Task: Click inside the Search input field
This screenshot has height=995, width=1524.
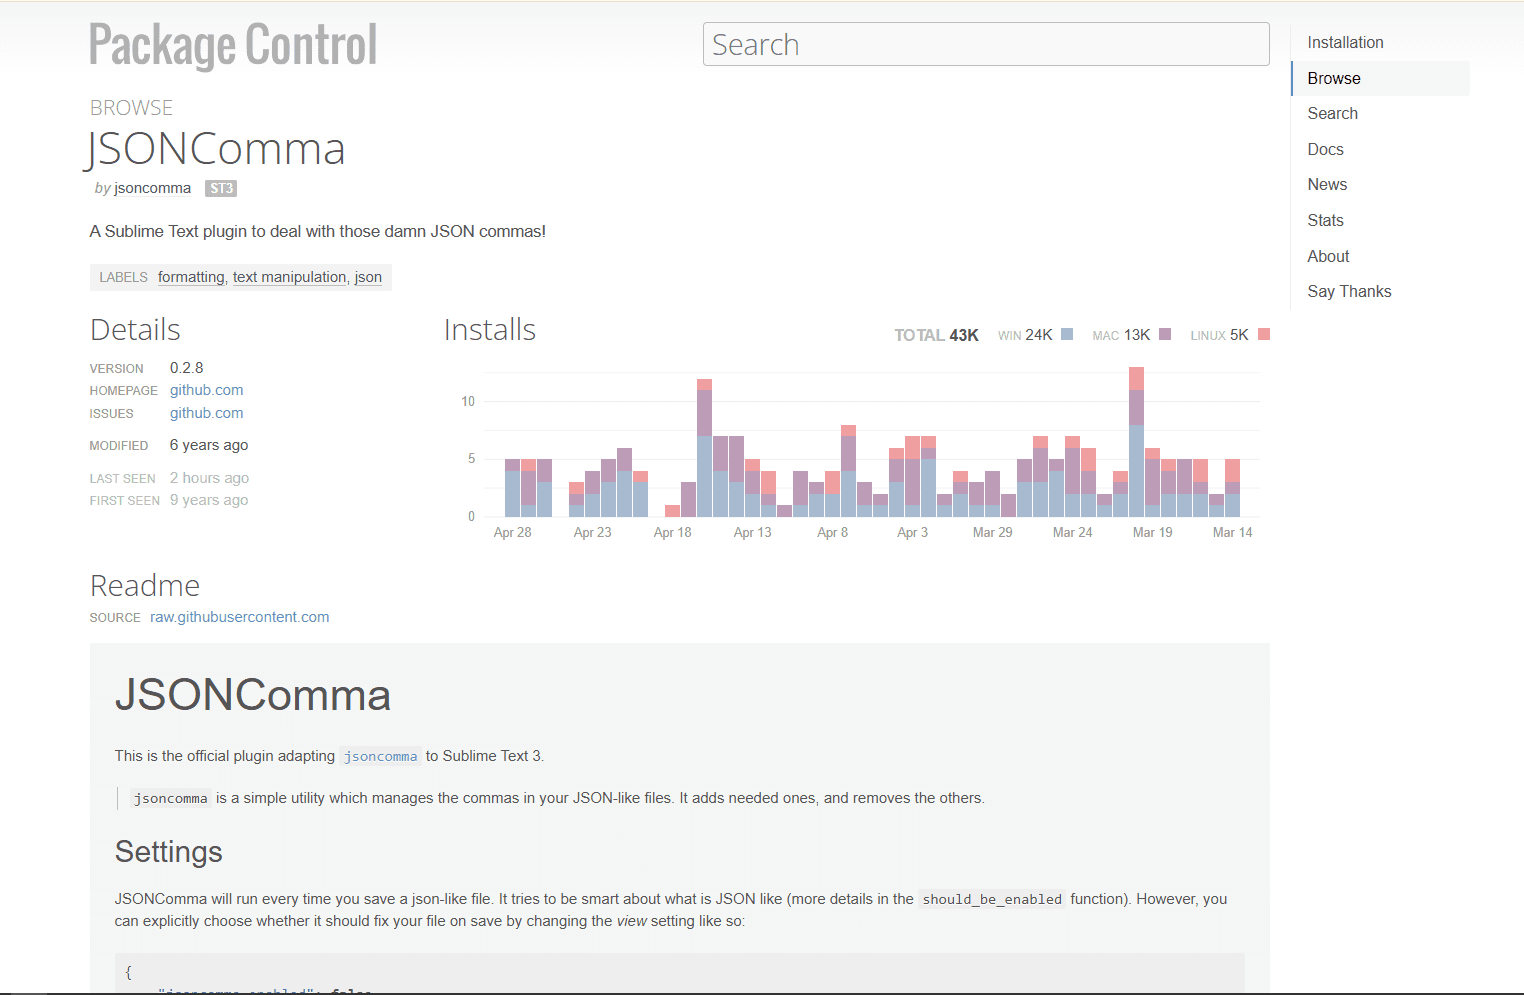Action: [x=985, y=44]
